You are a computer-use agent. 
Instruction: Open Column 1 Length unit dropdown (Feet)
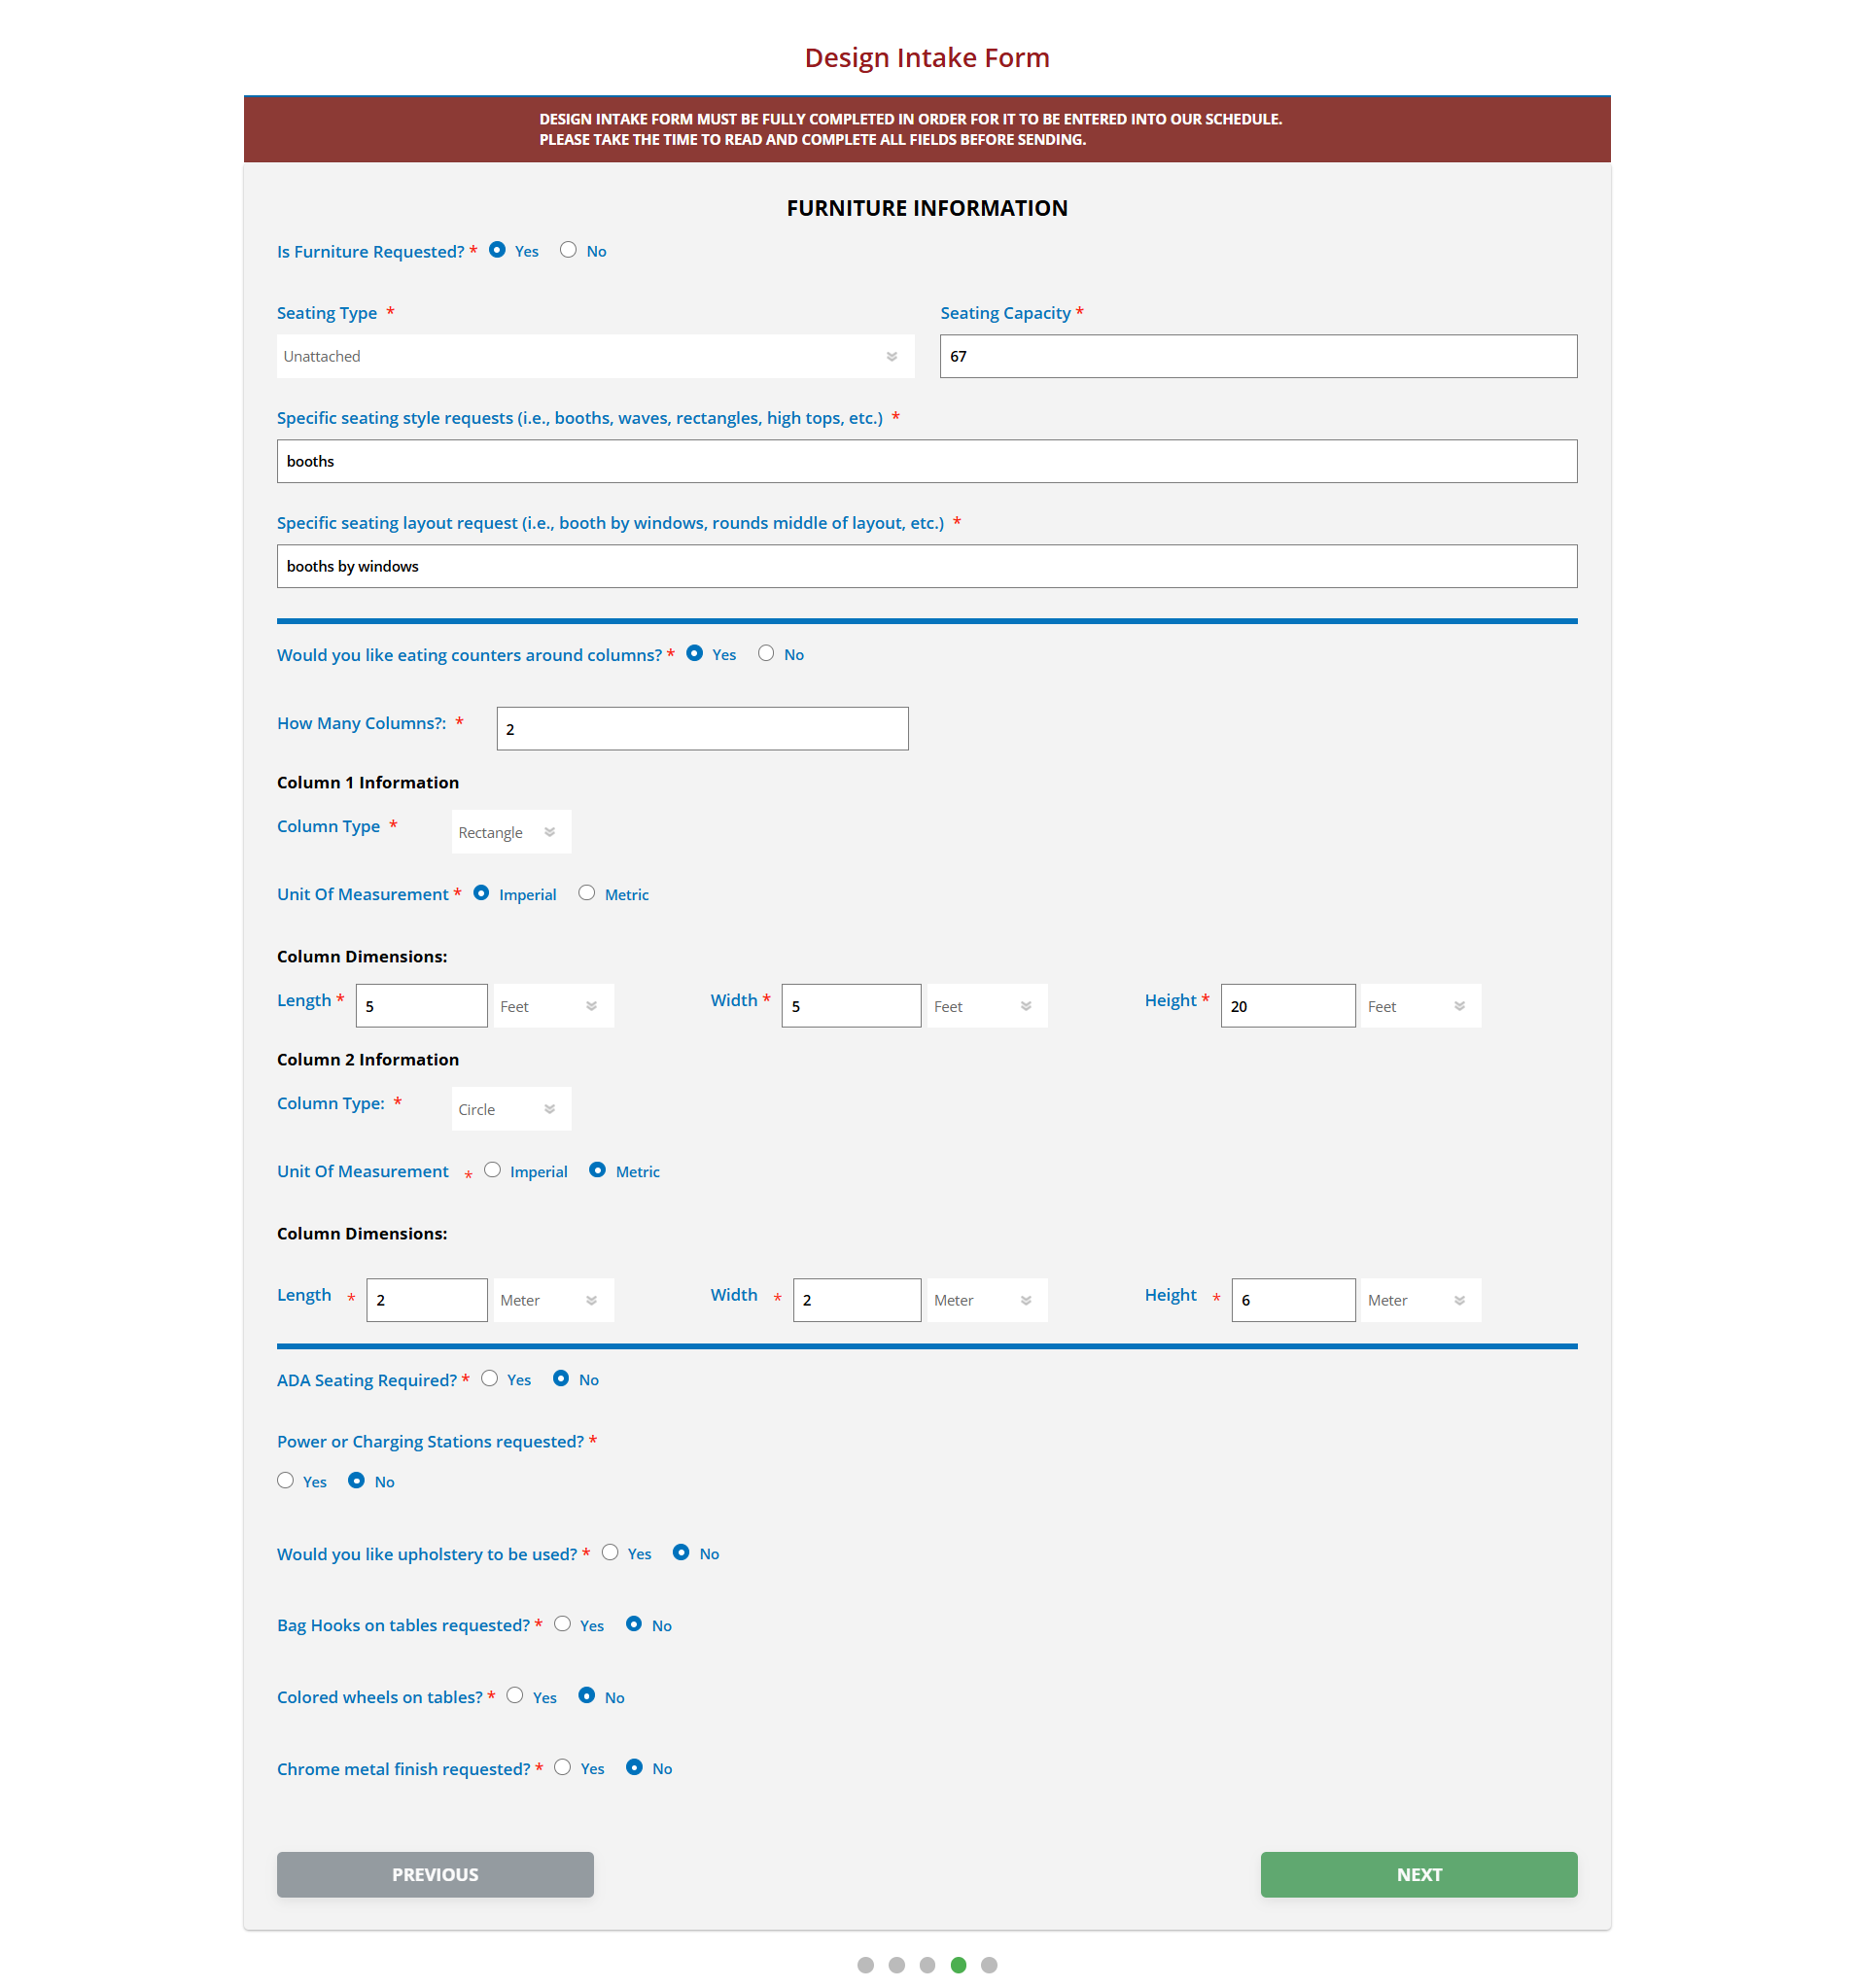pyautogui.click(x=553, y=1006)
